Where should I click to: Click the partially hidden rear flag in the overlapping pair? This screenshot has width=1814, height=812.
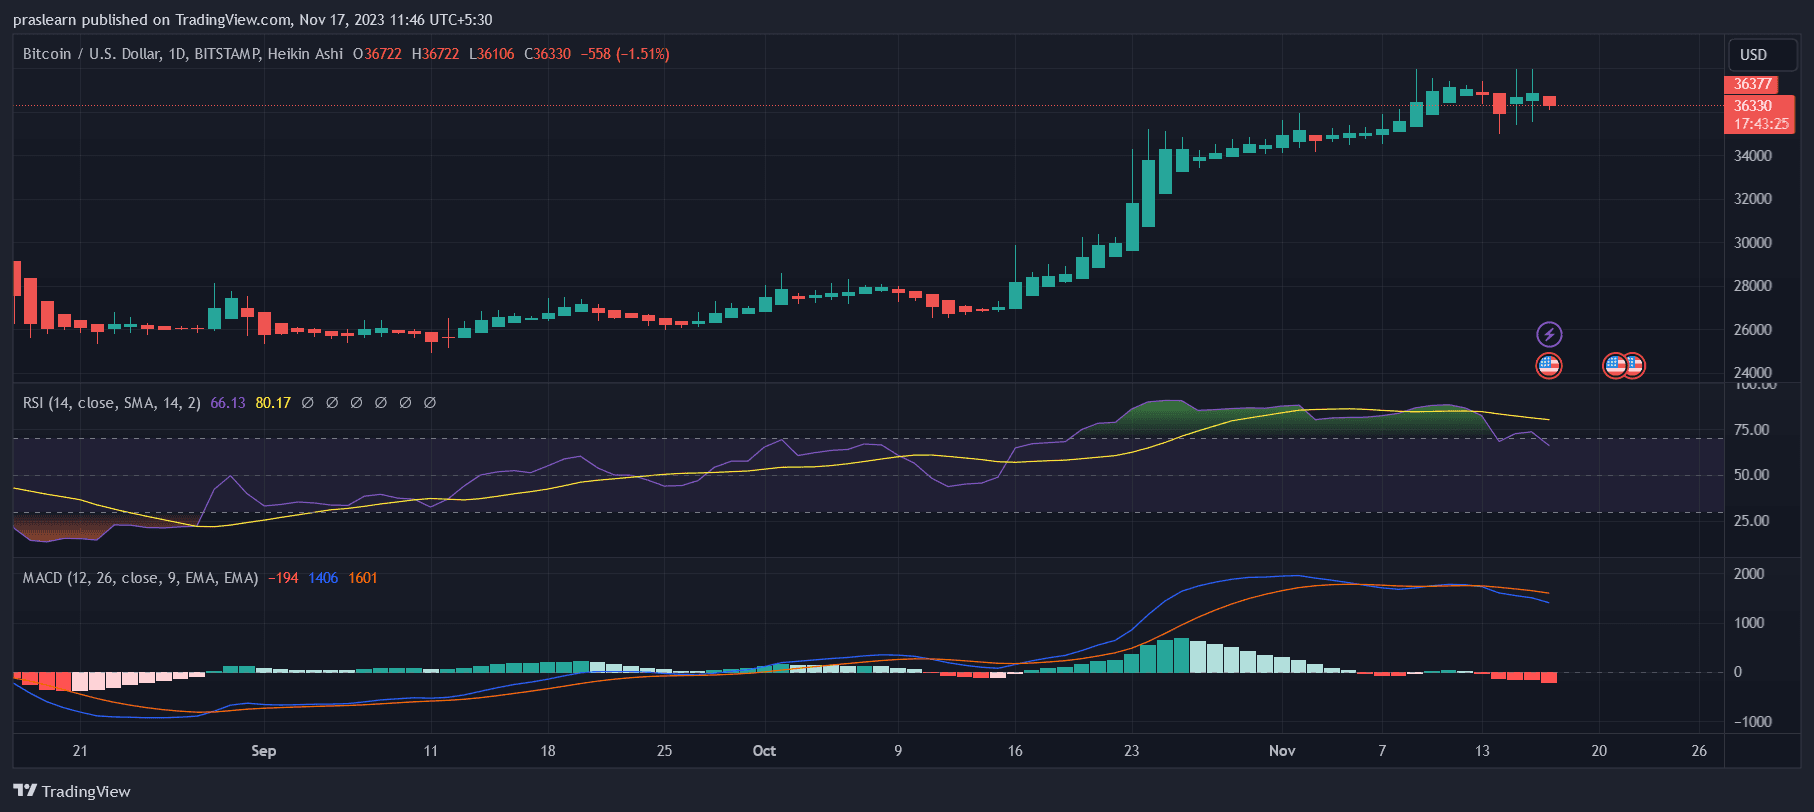click(1636, 366)
